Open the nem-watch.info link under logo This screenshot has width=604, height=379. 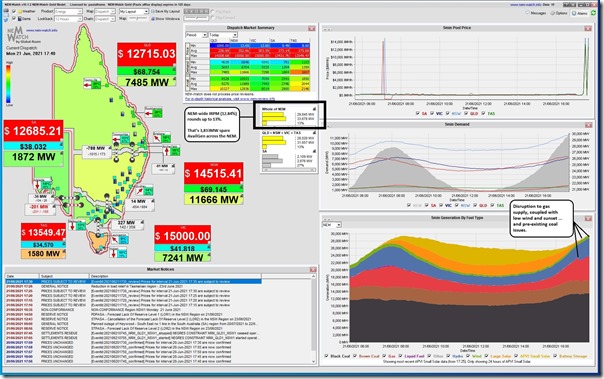click(42, 30)
